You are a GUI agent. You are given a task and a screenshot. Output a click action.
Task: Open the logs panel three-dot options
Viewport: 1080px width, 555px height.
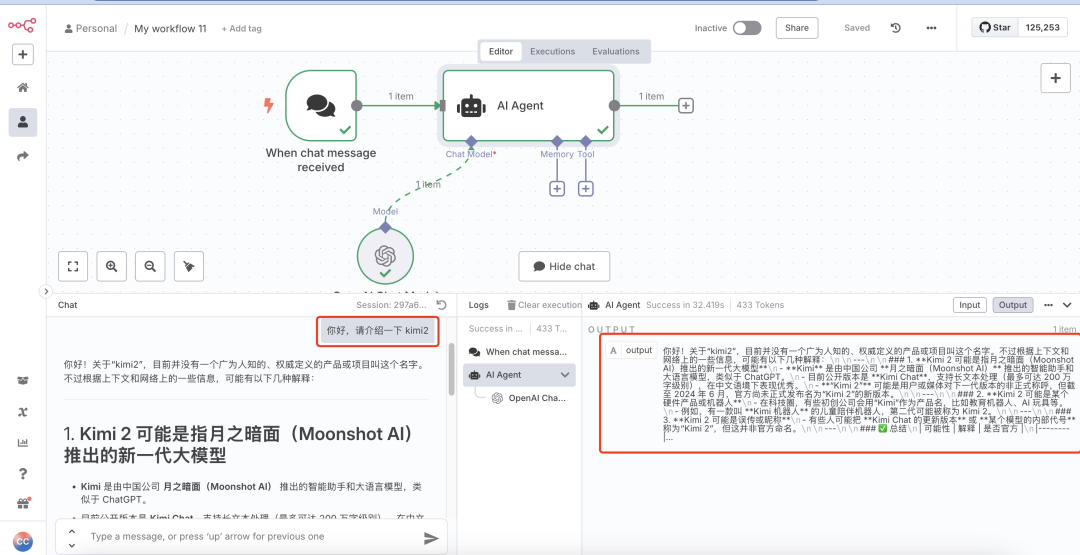point(1048,305)
